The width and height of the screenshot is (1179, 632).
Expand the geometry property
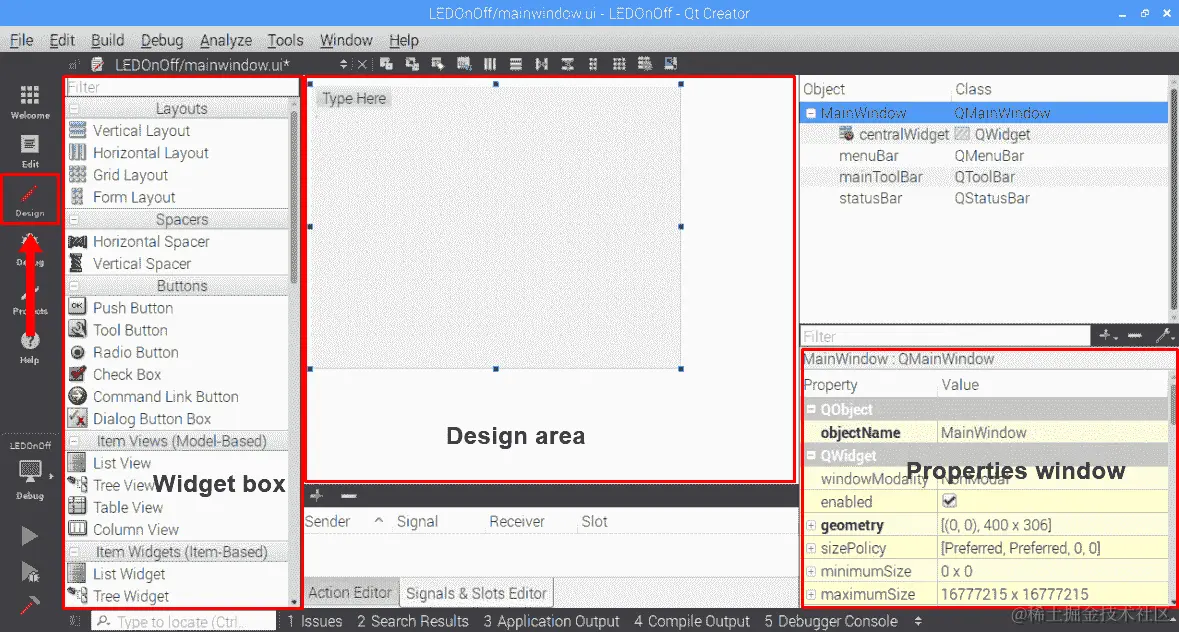click(x=811, y=525)
